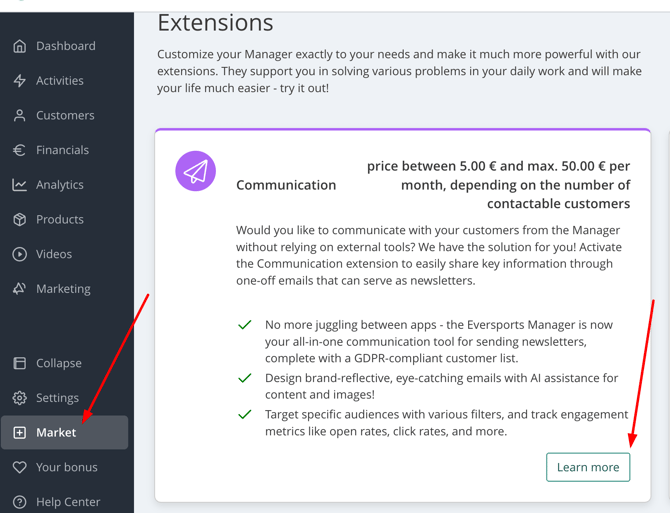Open Help Center via question mark icon
This screenshot has width=670, height=513.
coord(20,502)
